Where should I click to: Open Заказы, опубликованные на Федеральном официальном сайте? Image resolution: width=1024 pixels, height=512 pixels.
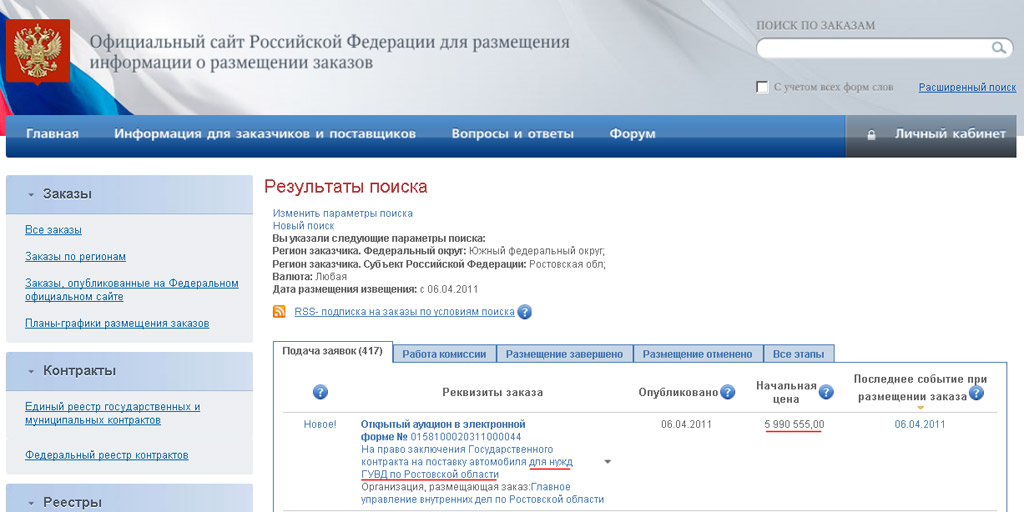coord(132,290)
